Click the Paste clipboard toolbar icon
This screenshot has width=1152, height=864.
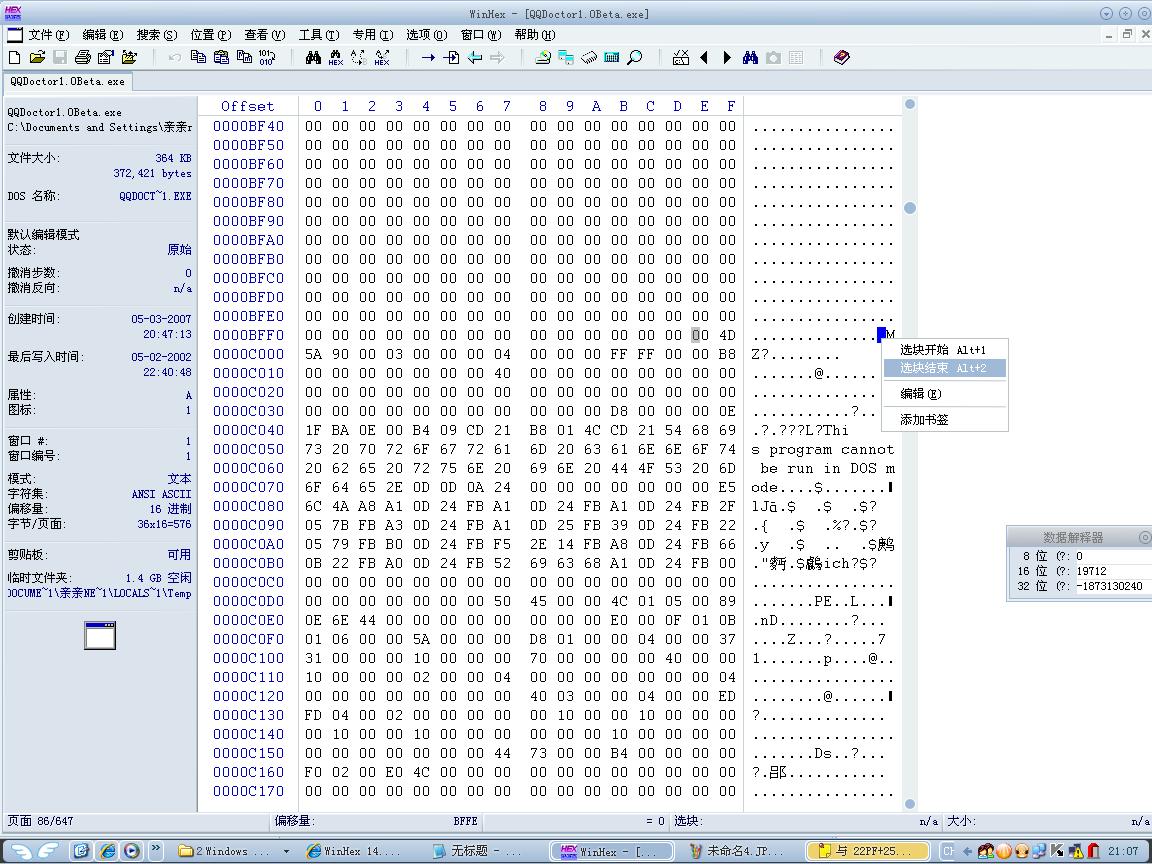click(220, 57)
